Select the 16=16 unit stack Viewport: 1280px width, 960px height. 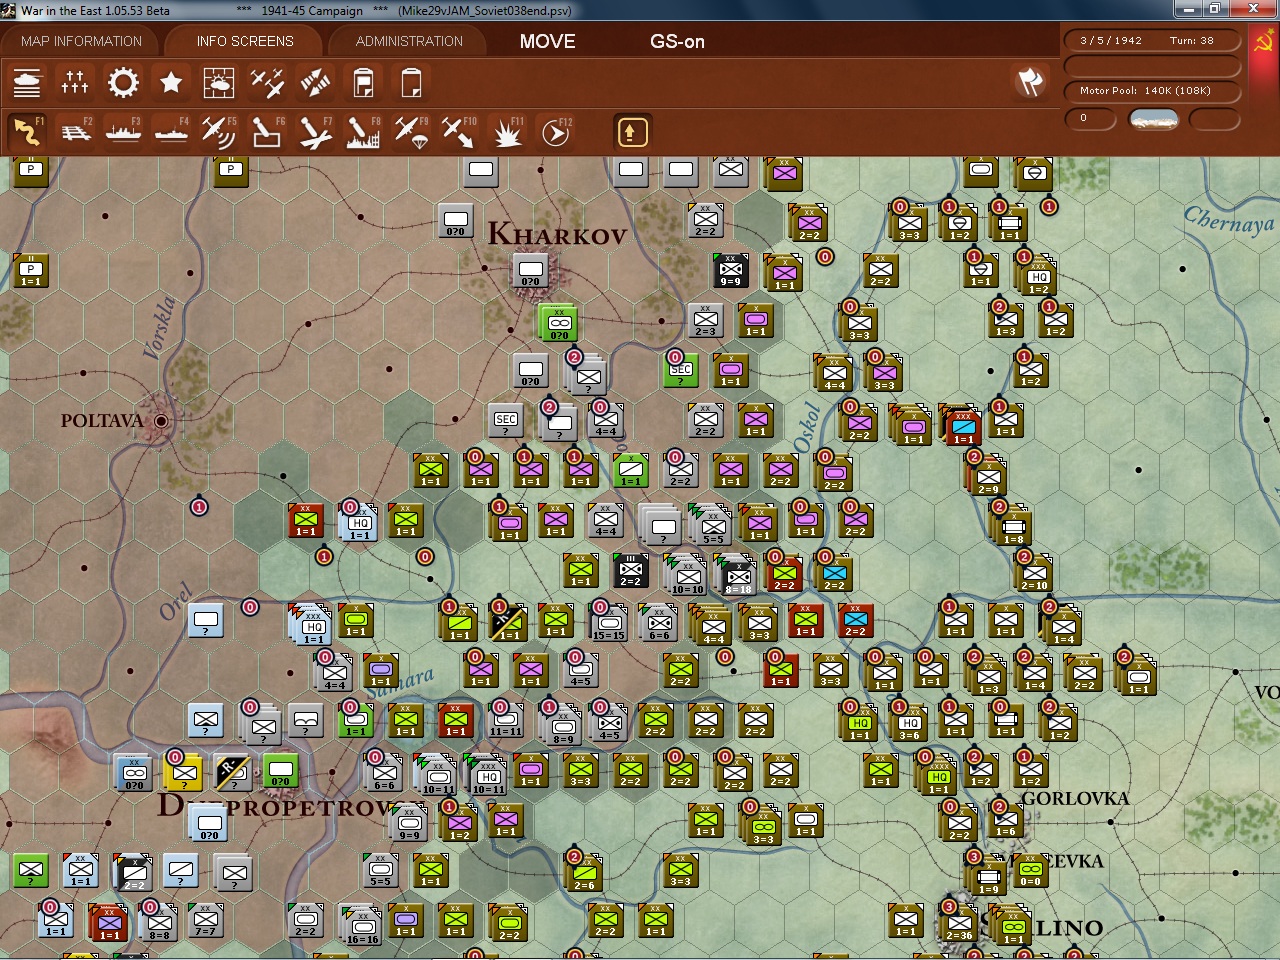[362, 926]
